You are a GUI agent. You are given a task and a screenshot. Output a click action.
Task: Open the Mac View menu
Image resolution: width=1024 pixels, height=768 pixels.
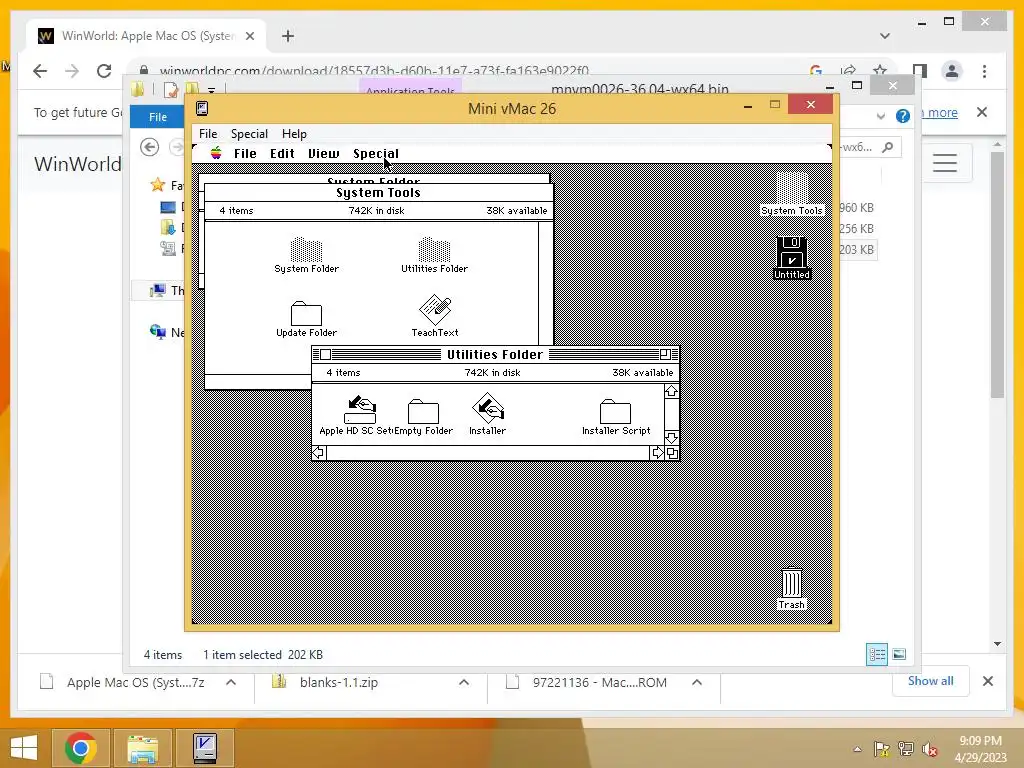323,153
